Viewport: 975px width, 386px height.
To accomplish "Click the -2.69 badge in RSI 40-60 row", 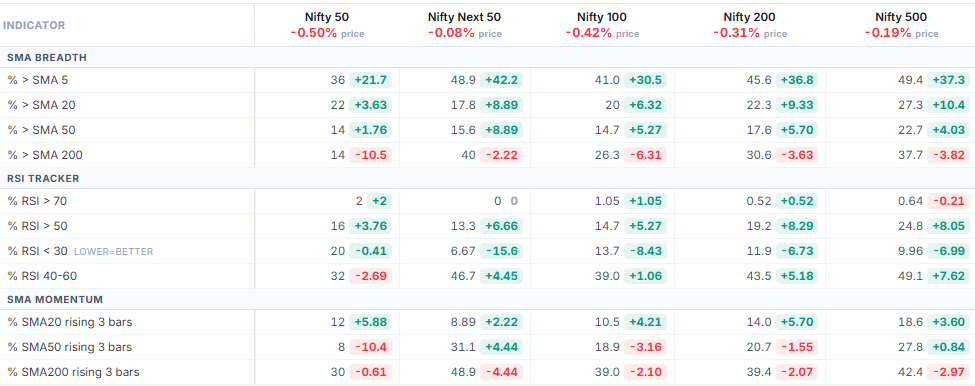I will point(371,276).
